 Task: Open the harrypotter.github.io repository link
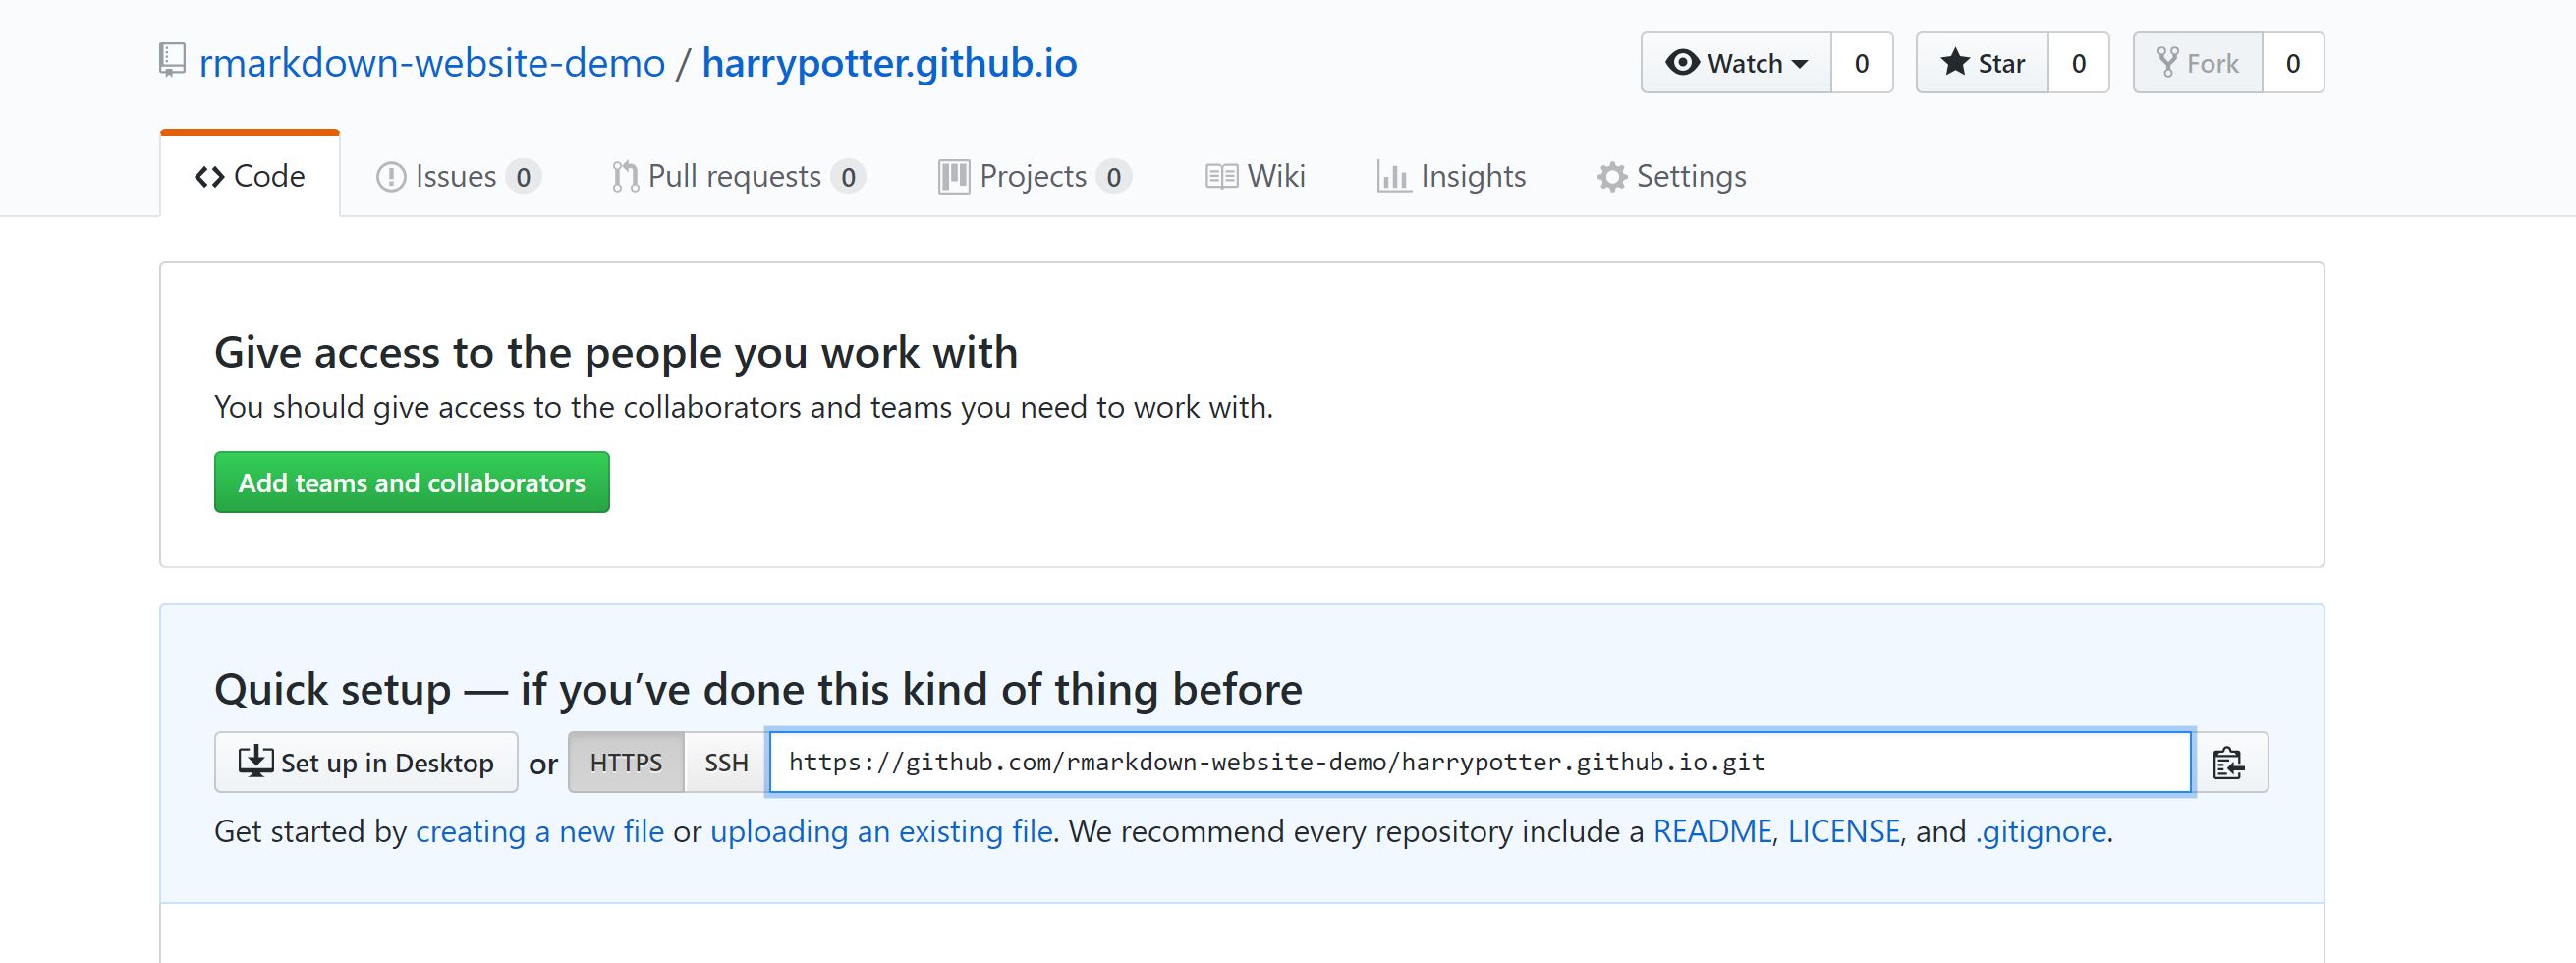[x=889, y=63]
